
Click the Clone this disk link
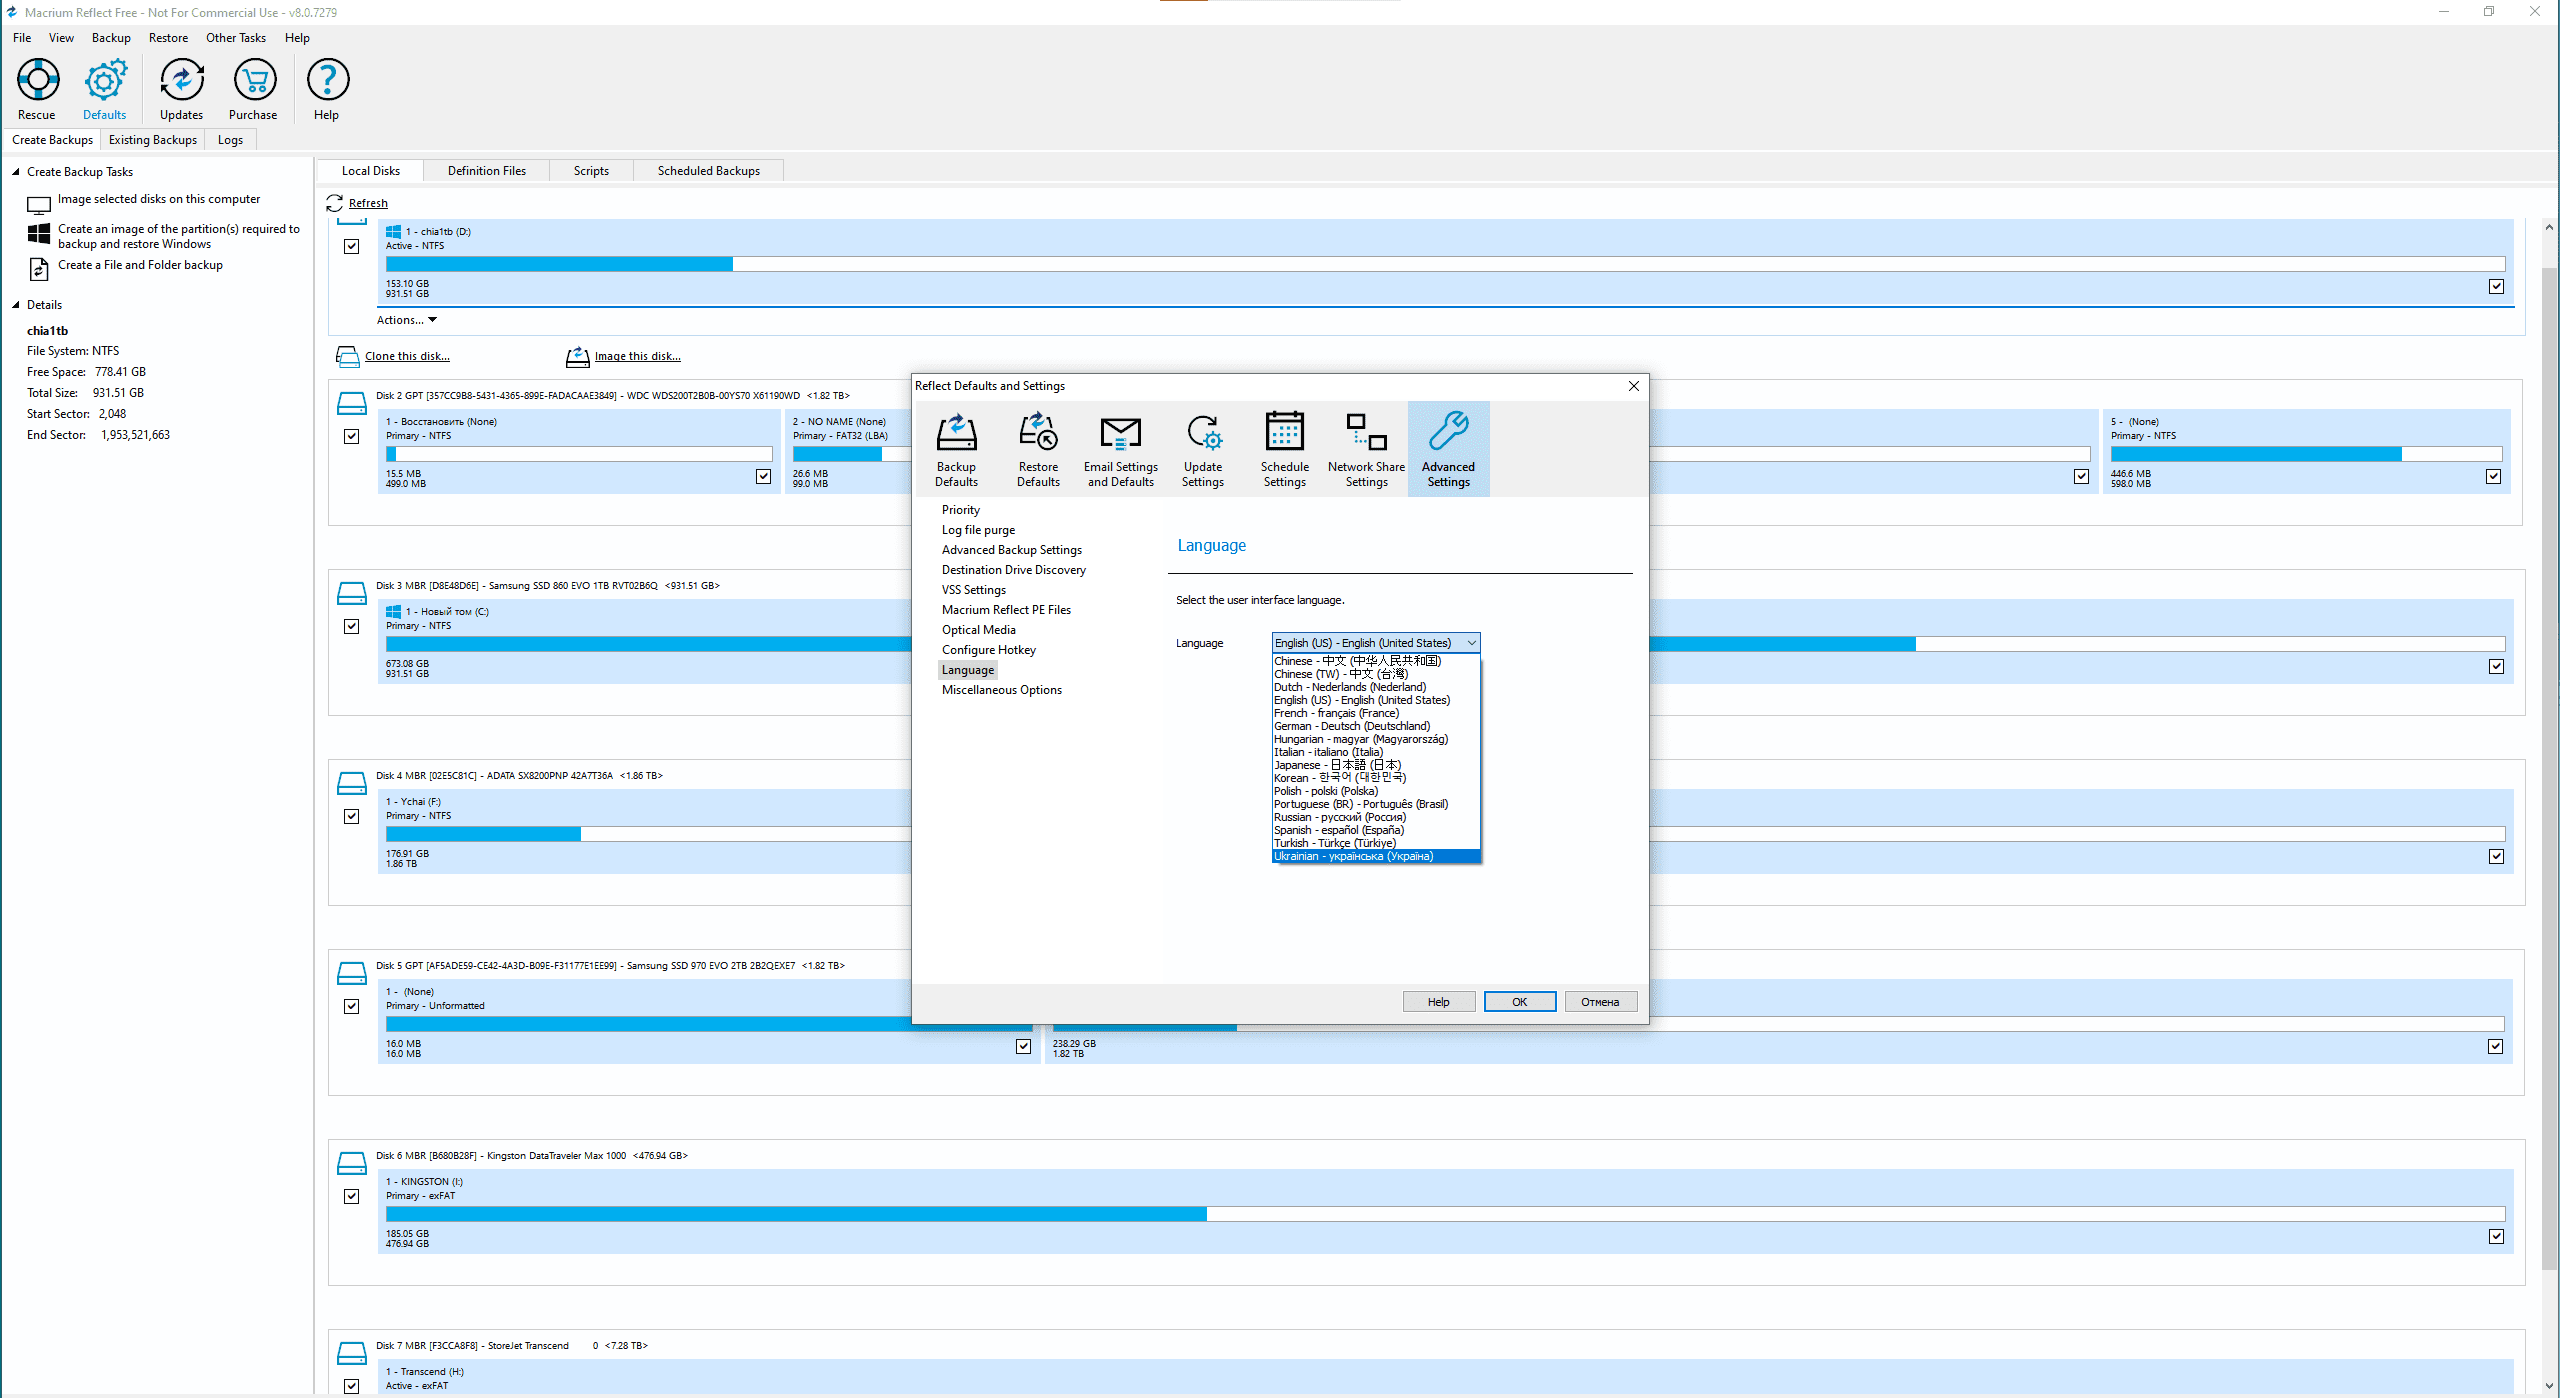pos(407,356)
